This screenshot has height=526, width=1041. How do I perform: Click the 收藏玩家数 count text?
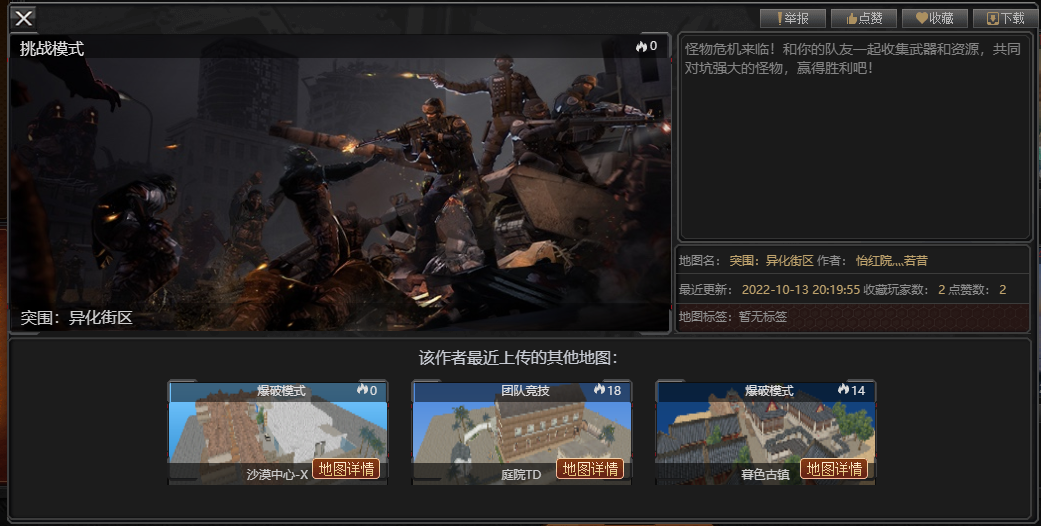[x=904, y=290]
